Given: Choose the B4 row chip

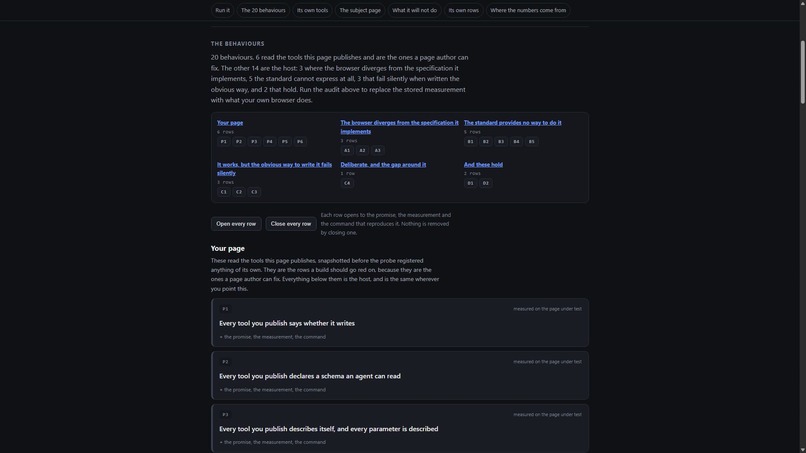Looking at the screenshot, I should point(517,141).
